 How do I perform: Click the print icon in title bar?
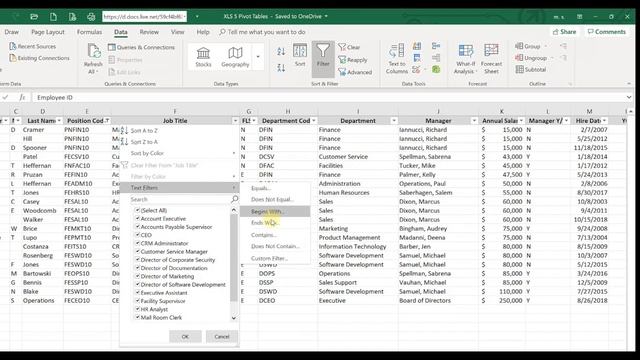91,17
